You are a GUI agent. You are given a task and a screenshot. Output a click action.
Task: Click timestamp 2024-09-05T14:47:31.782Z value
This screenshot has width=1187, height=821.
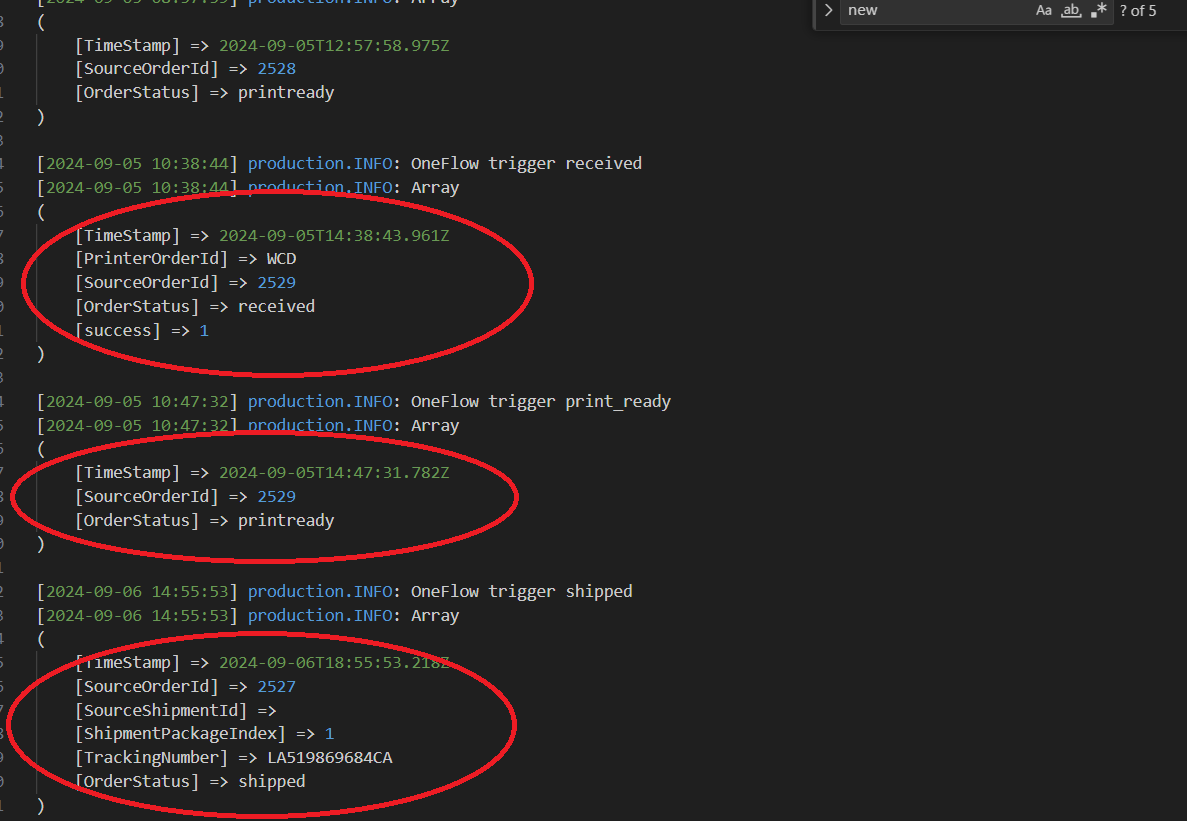coord(334,473)
